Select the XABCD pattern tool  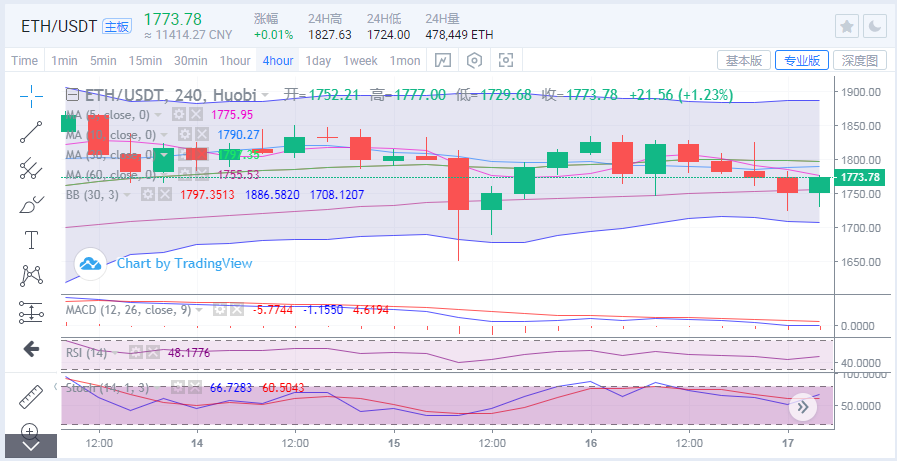[31, 276]
